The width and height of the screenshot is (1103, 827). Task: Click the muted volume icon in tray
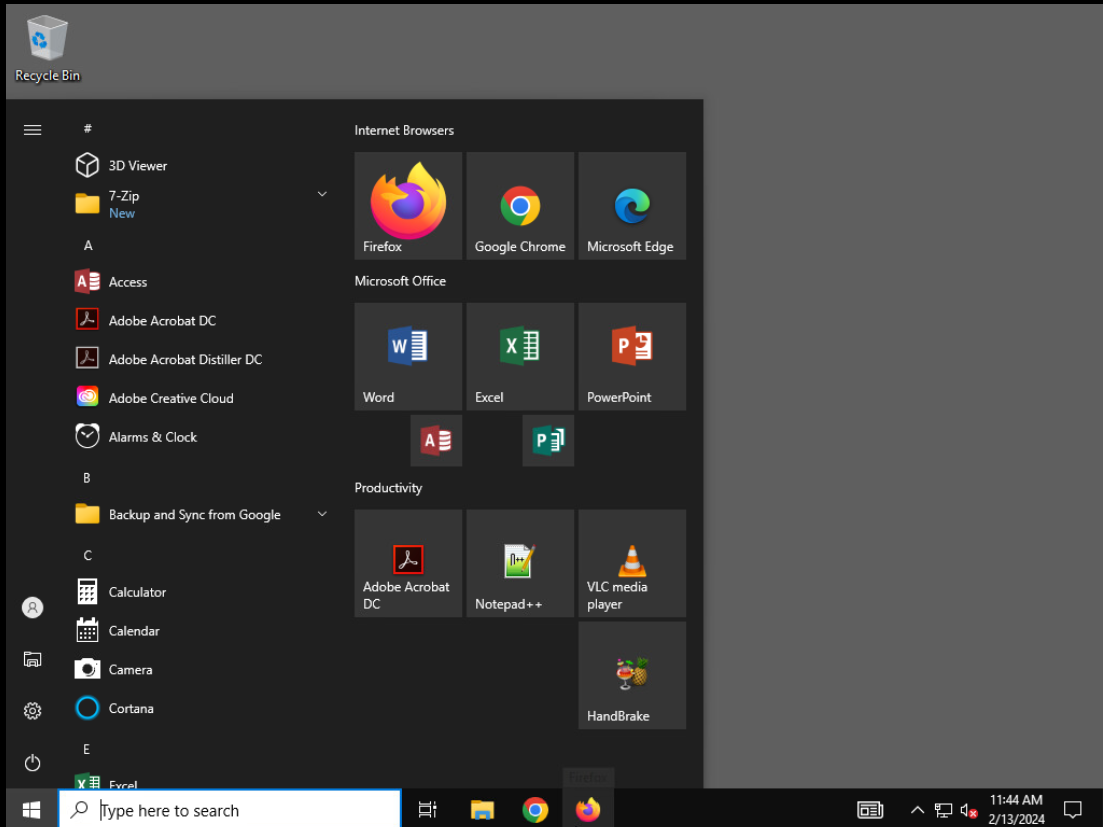(x=969, y=811)
